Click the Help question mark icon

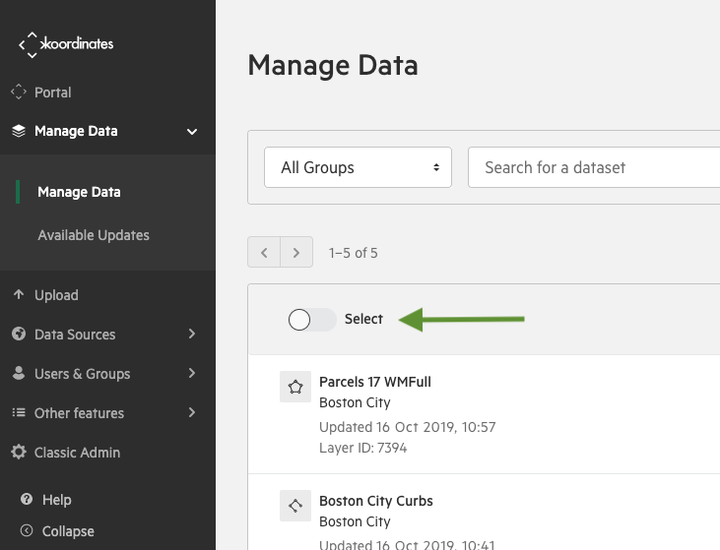(27, 499)
